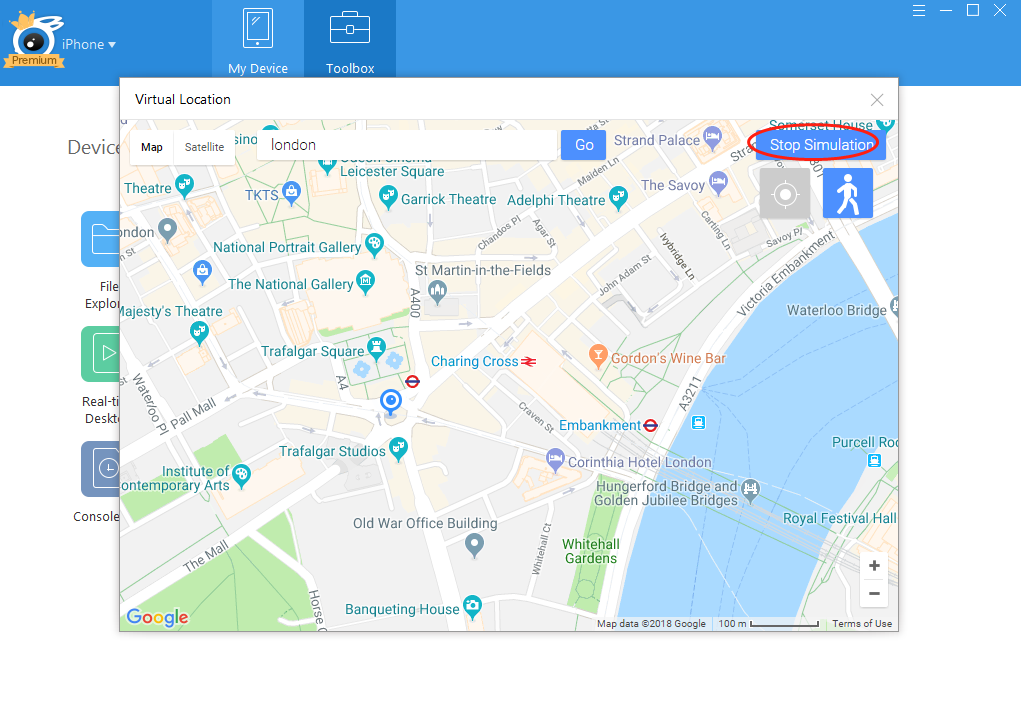Click the Charing Cross rail station icon
The image size is (1021, 710).
(528, 362)
